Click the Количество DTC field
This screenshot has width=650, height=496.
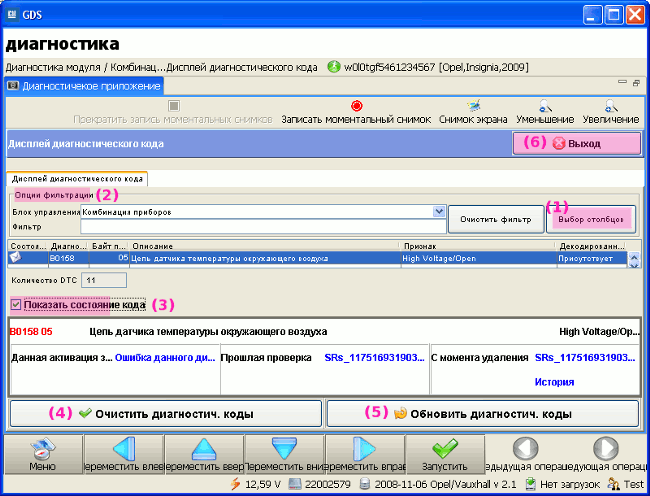pos(104,280)
